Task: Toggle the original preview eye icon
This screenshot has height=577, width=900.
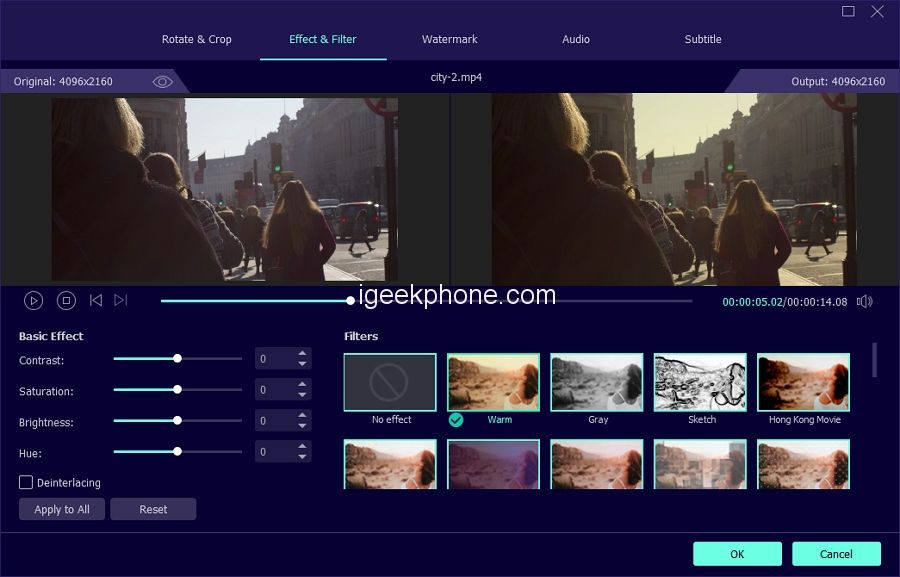Action: click(x=163, y=82)
